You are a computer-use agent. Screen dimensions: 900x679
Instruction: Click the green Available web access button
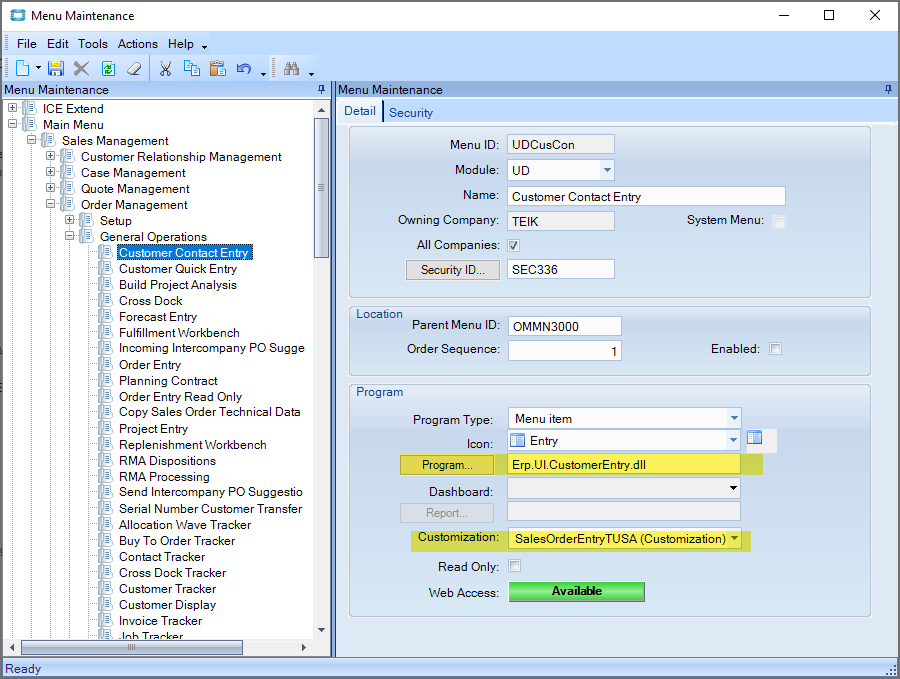pos(576,591)
